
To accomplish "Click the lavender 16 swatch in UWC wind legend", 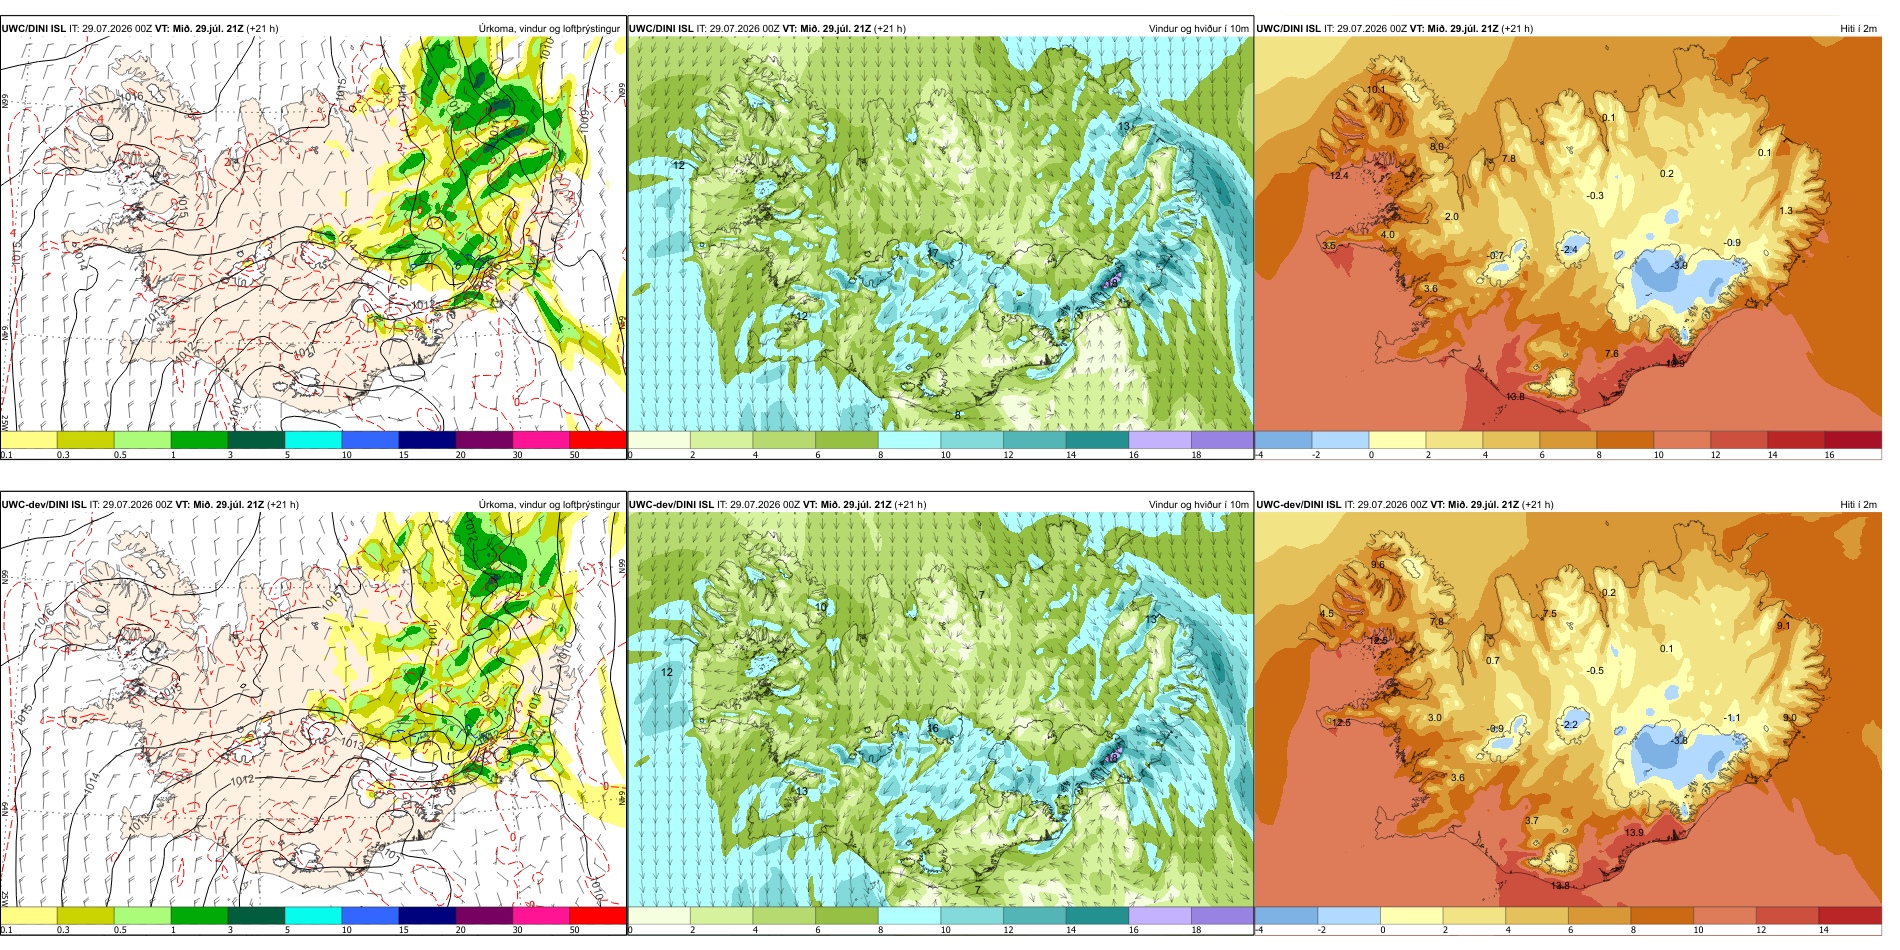I will coord(1159,440).
